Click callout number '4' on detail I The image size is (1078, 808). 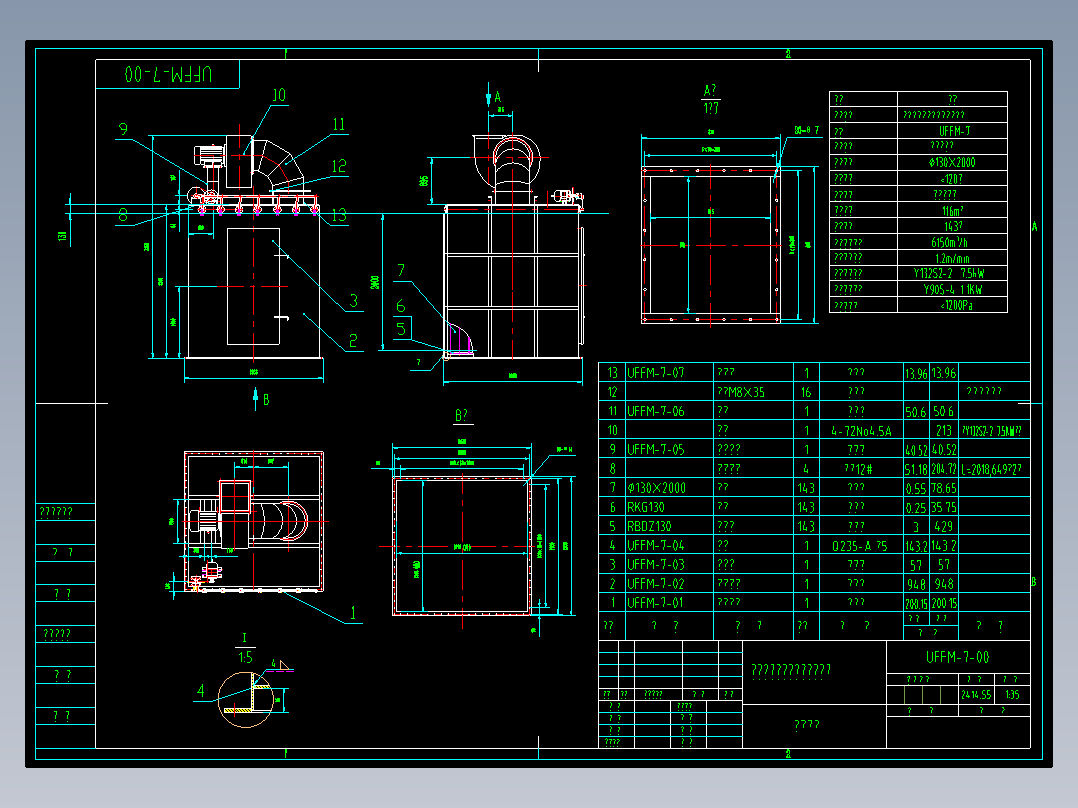coord(201,690)
